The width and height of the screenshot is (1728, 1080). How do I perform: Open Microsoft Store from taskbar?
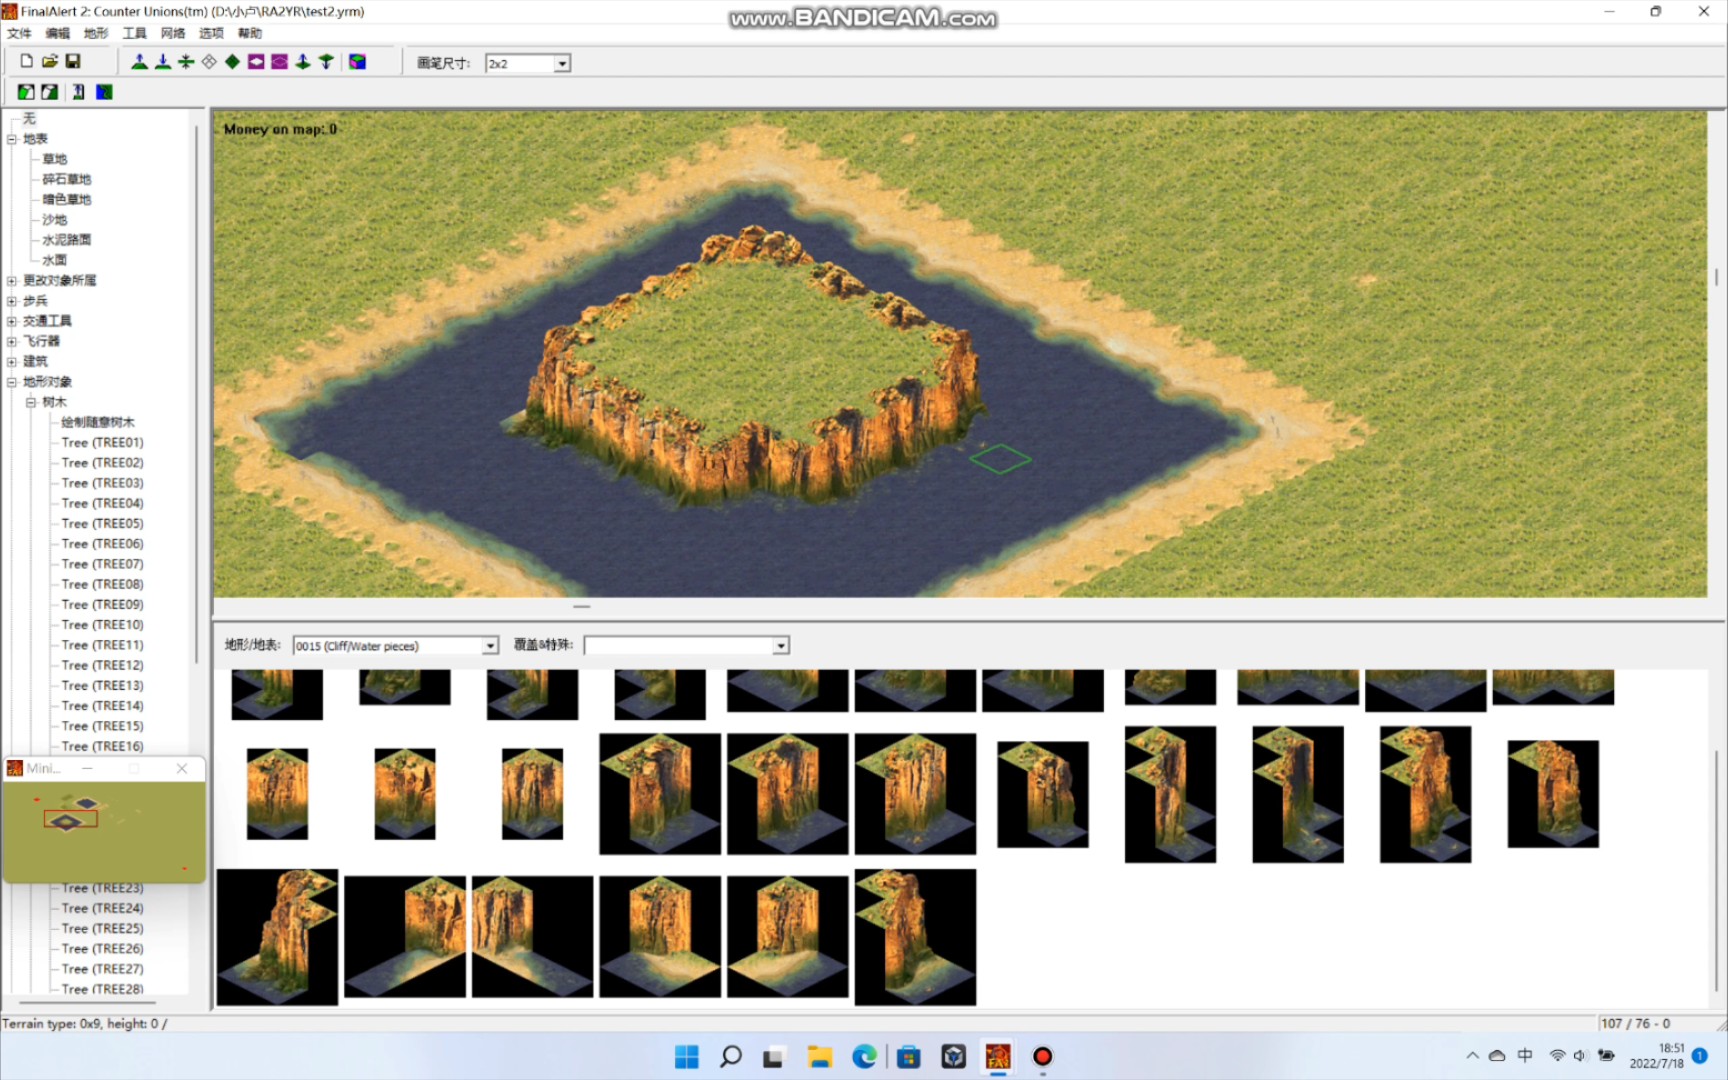908,1057
